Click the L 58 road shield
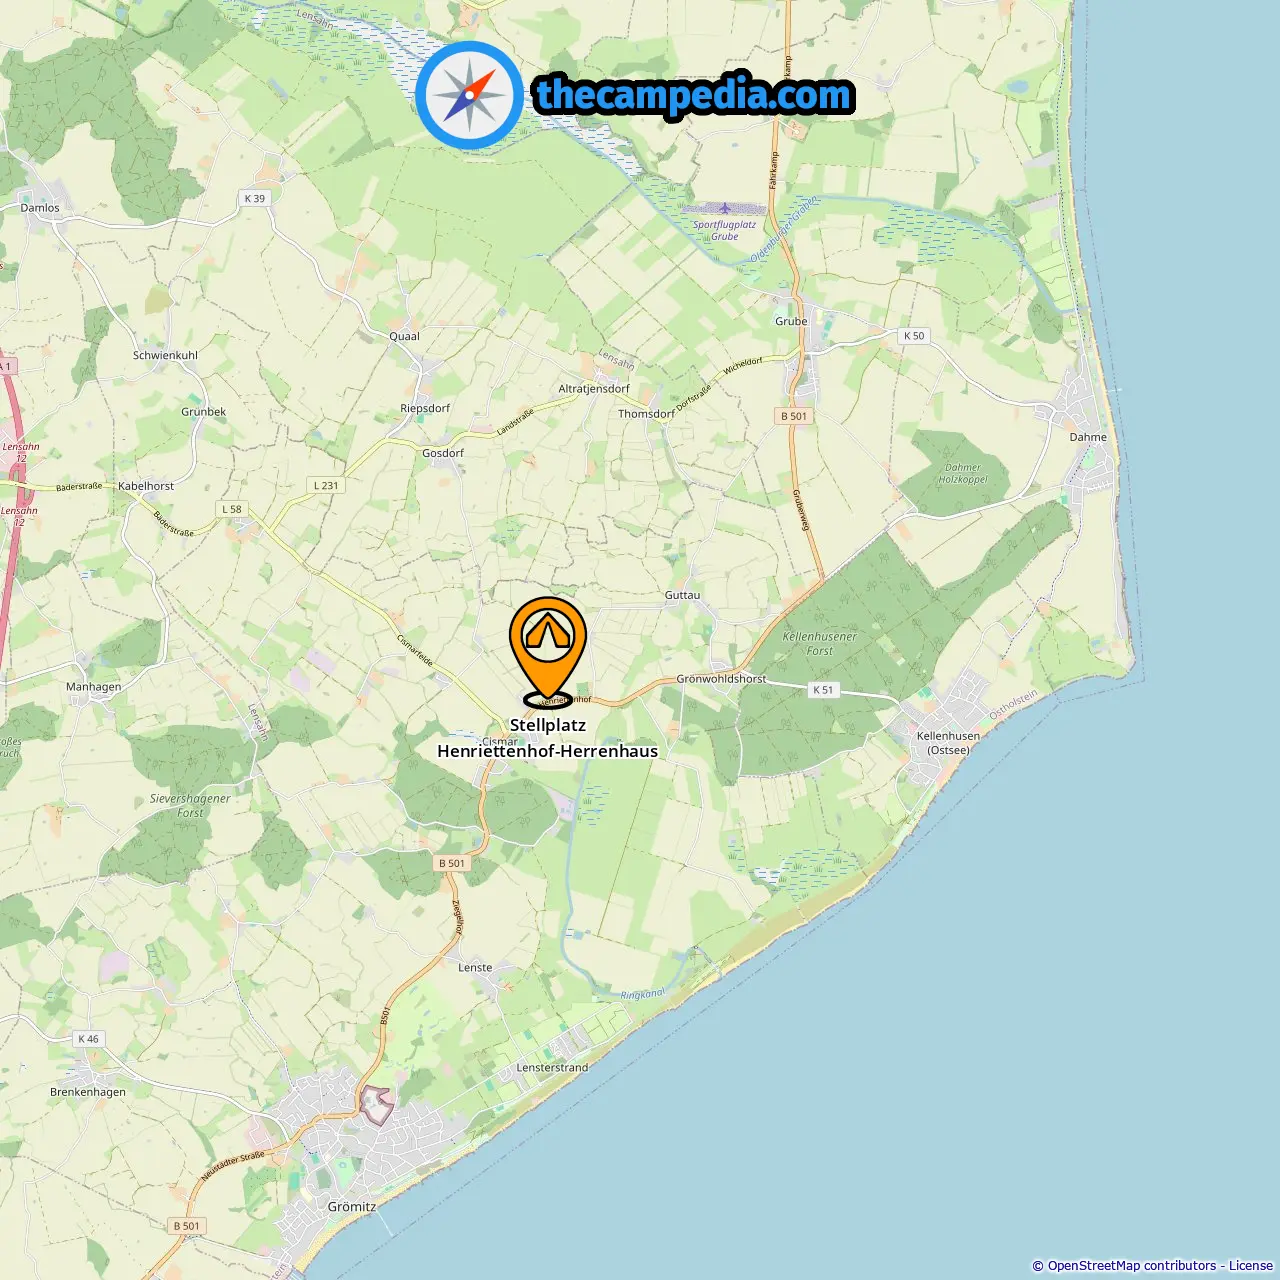The width and height of the screenshot is (1280, 1280). pyautogui.click(x=231, y=509)
